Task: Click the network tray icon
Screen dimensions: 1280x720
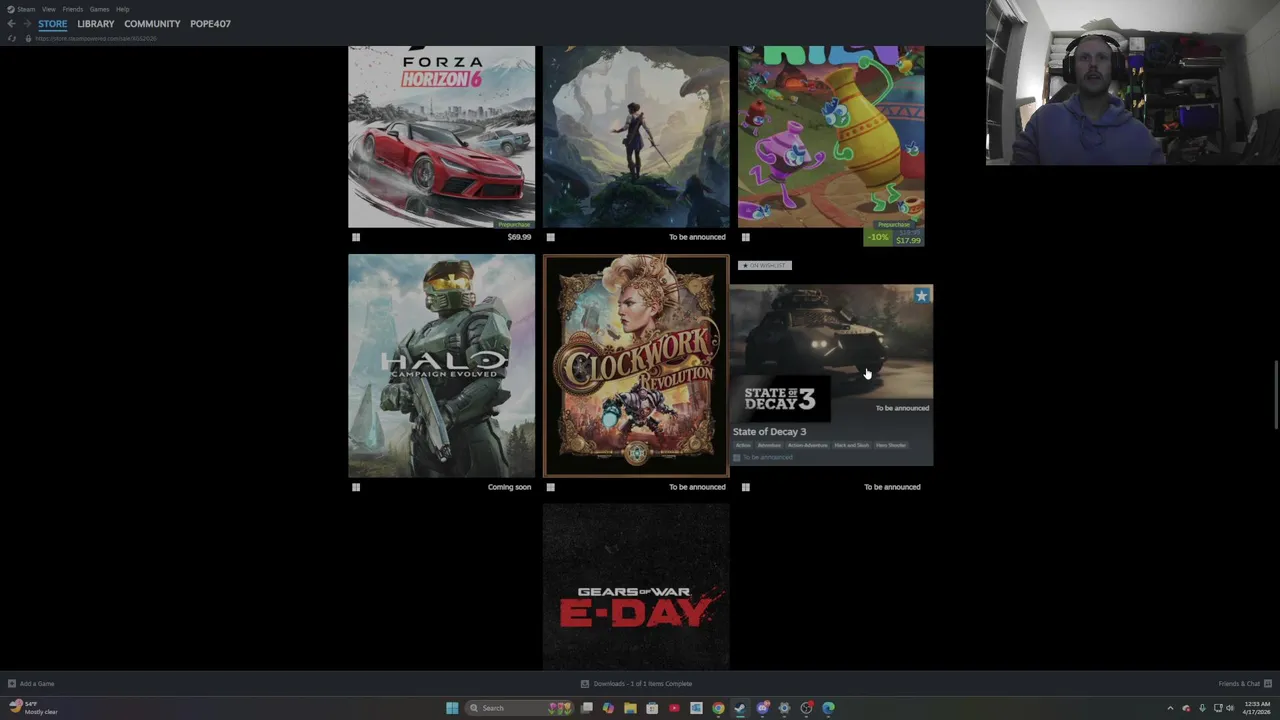Action: click(1218, 708)
